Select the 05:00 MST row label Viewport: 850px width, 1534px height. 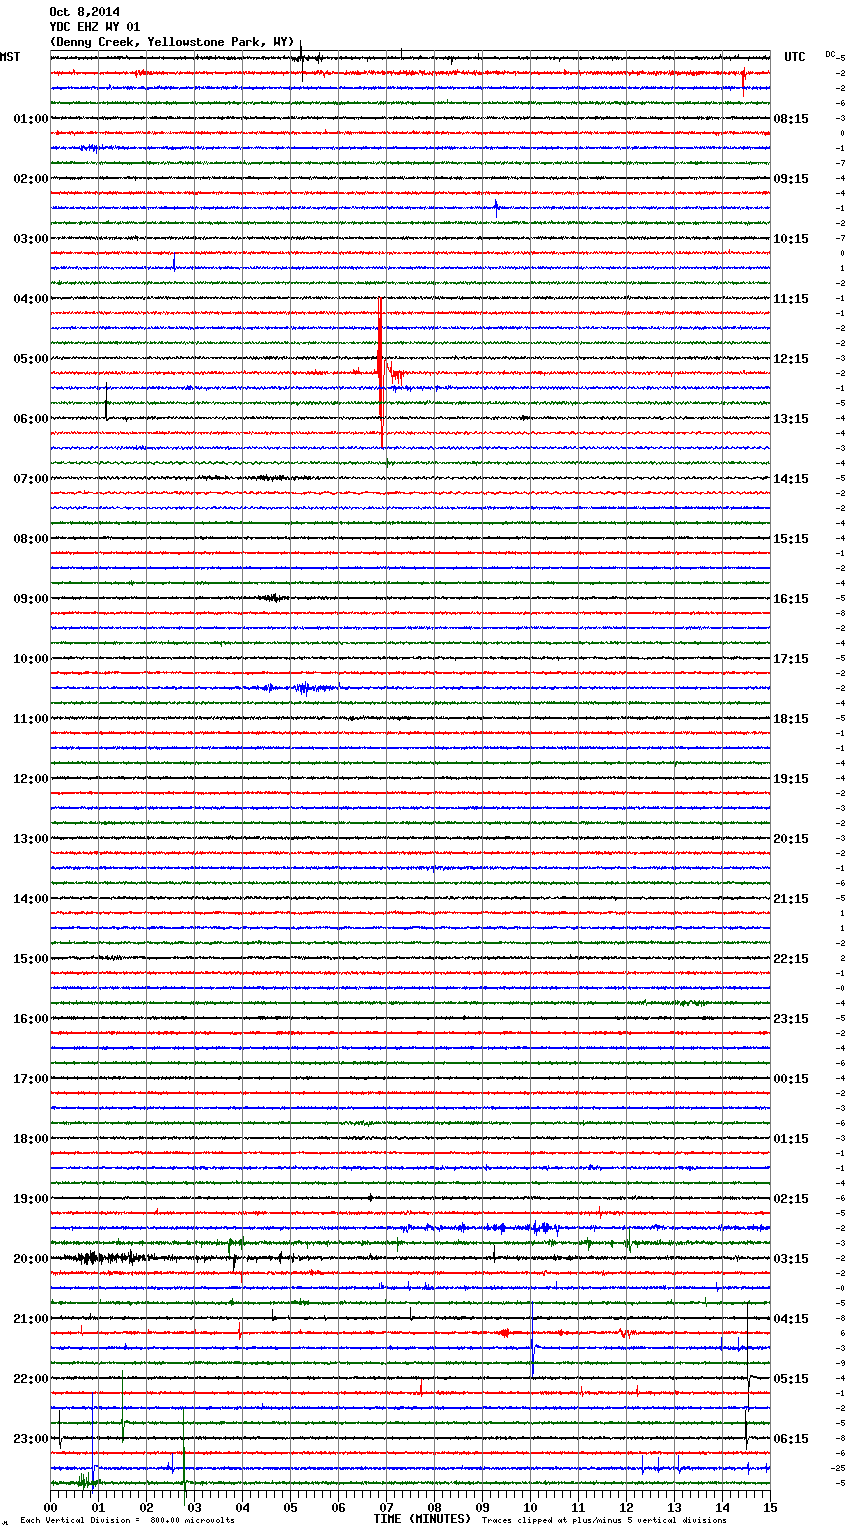(31, 359)
